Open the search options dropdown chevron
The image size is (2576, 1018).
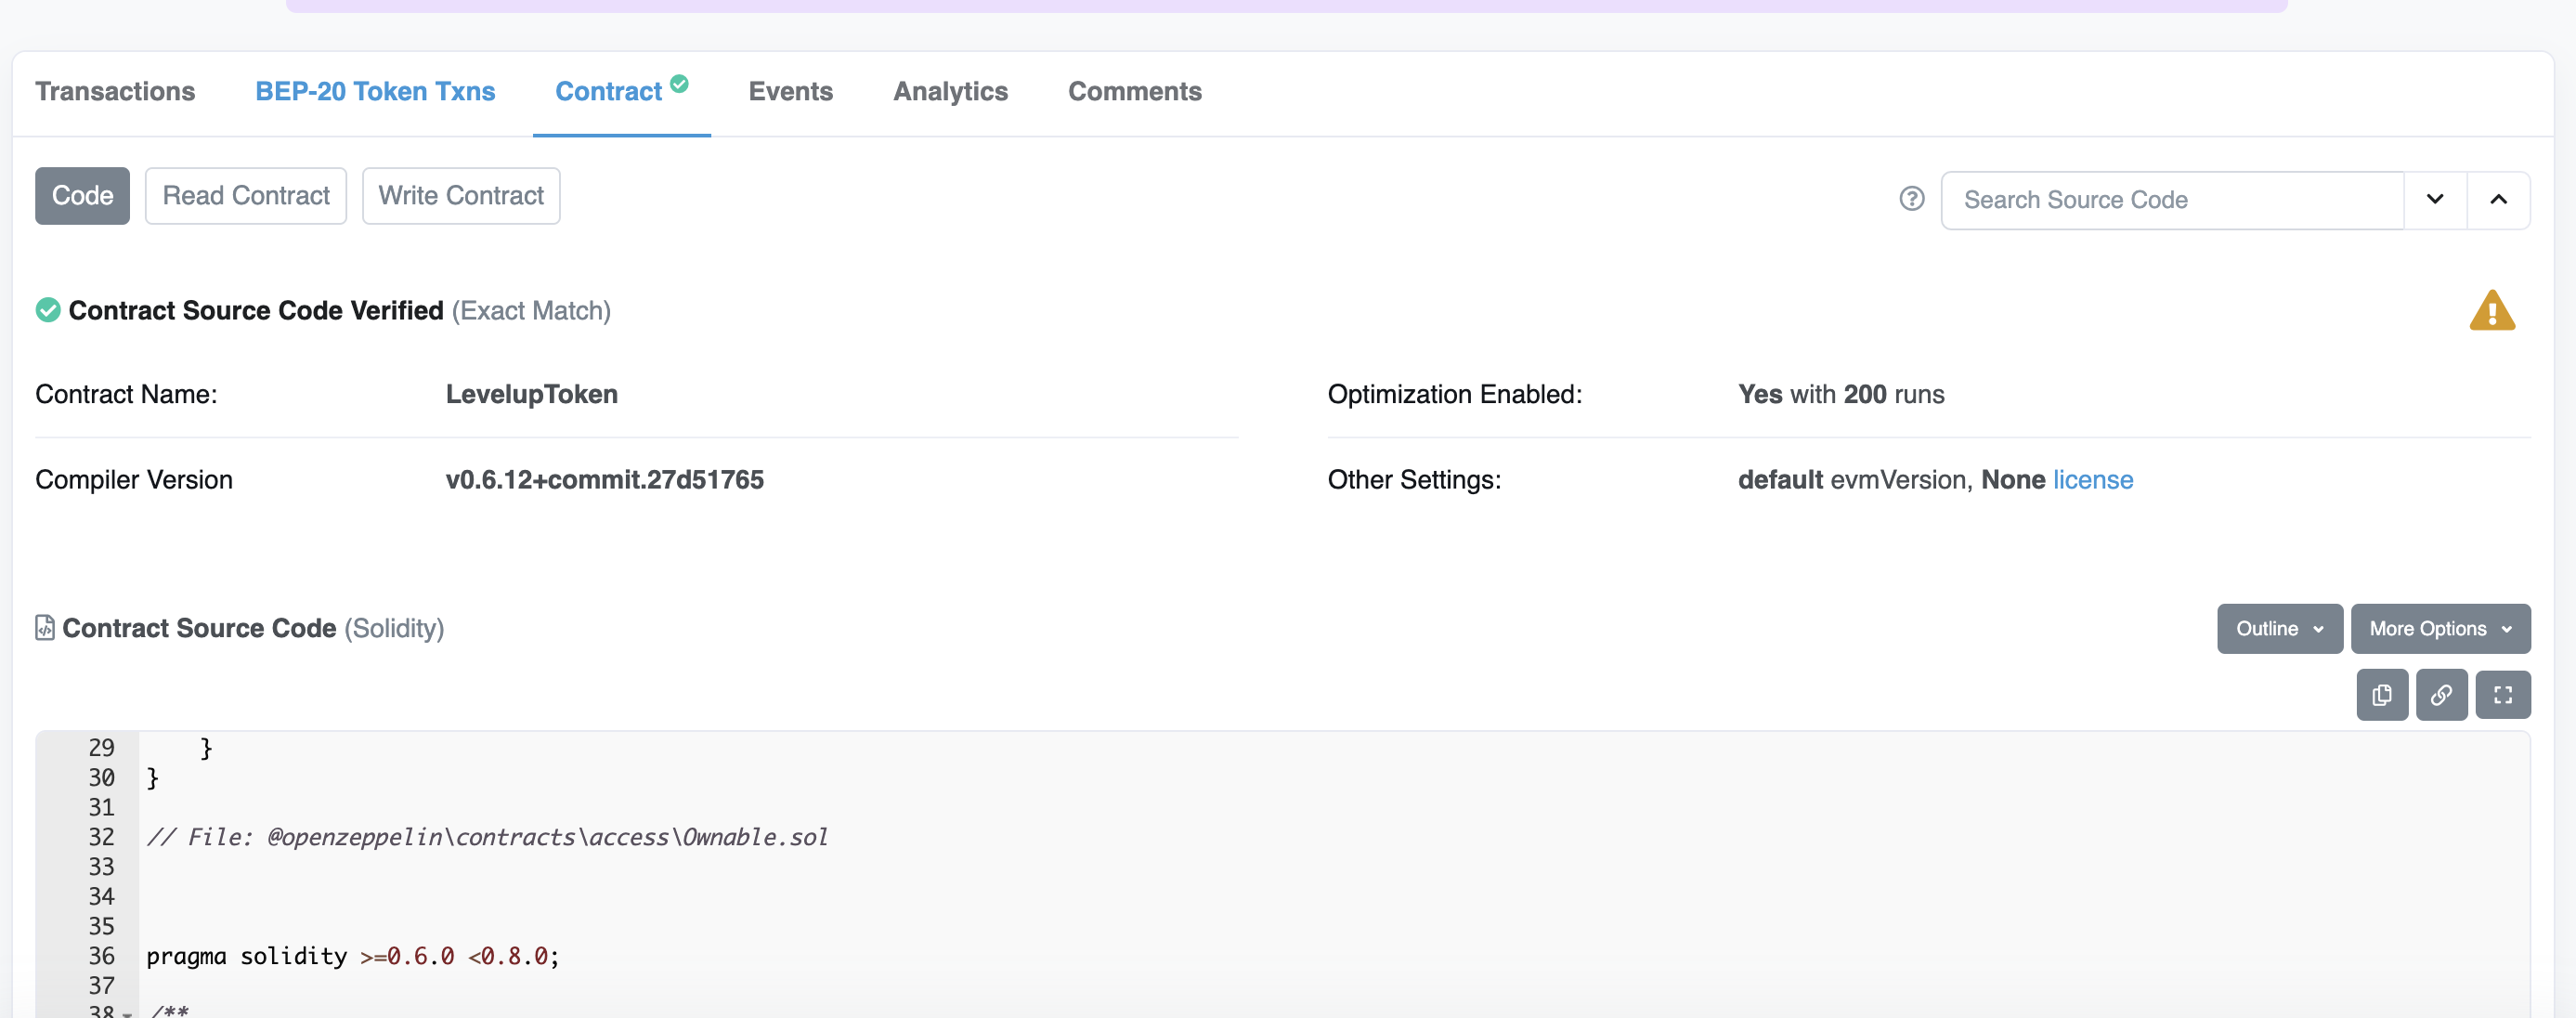coord(2435,199)
